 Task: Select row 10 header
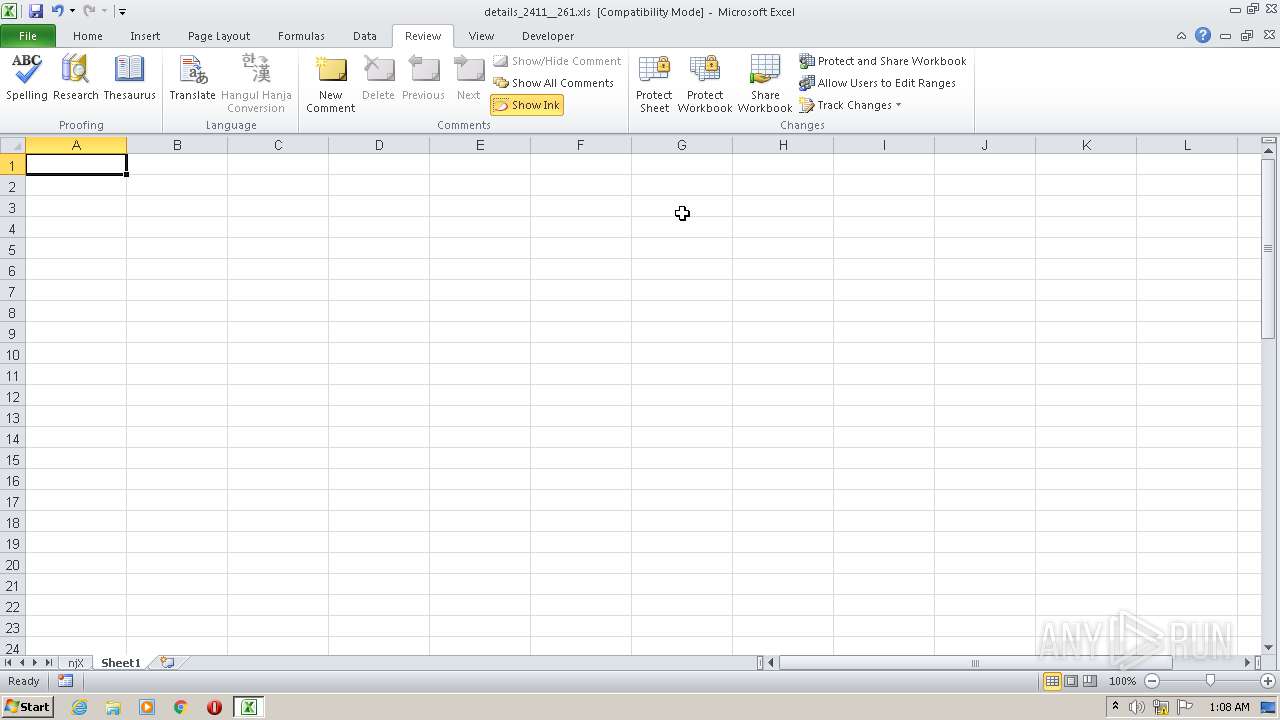[12, 355]
